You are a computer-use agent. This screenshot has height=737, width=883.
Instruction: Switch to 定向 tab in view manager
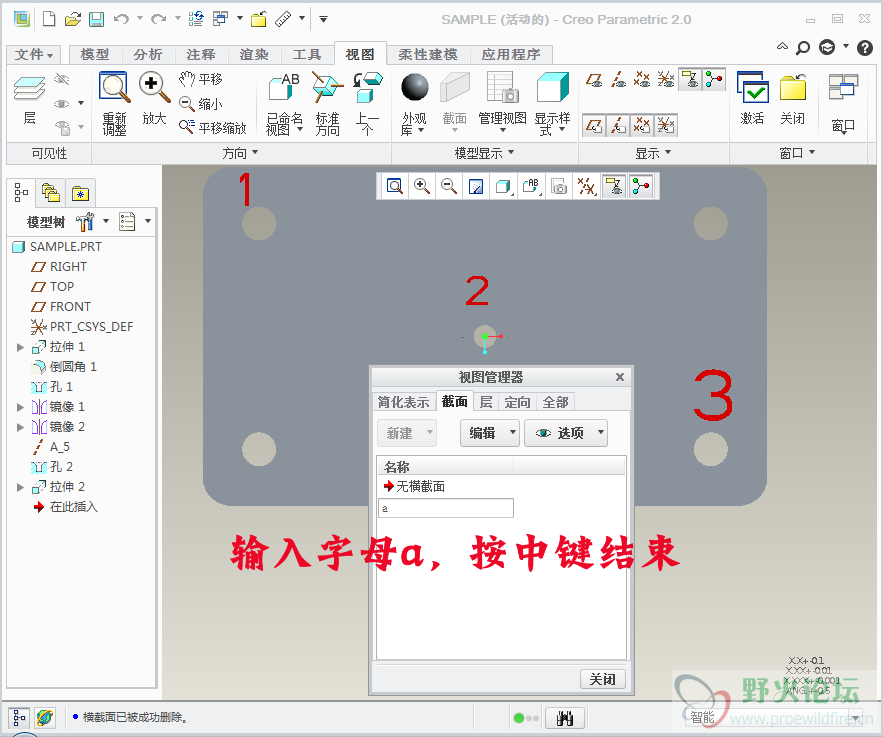point(518,402)
